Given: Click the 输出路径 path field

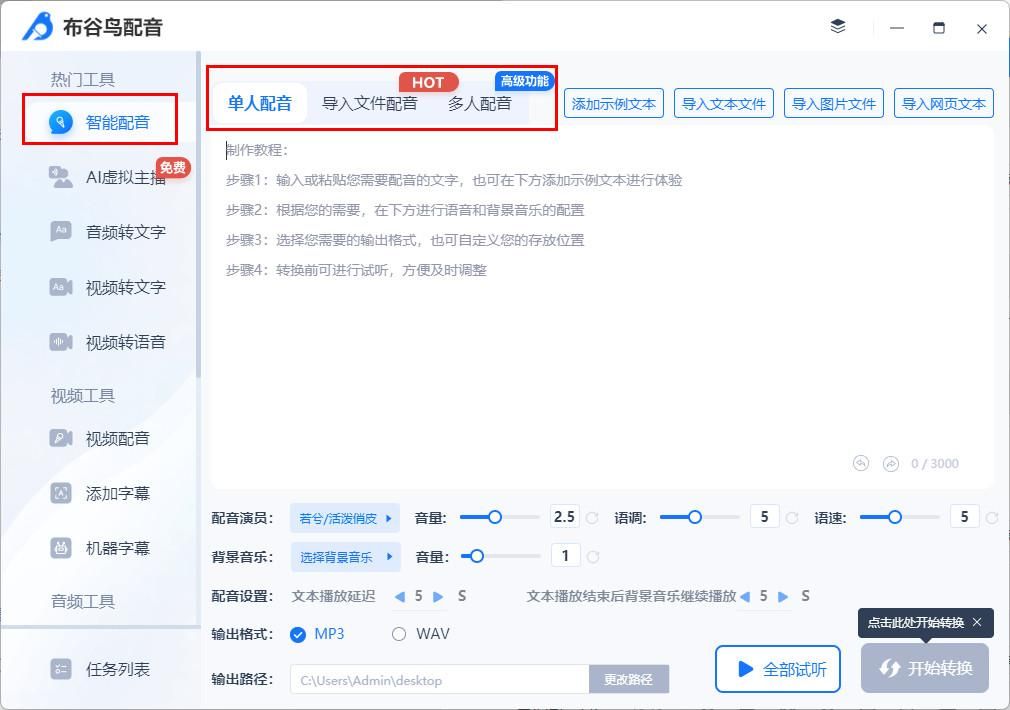Looking at the screenshot, I should coord(439,680).
